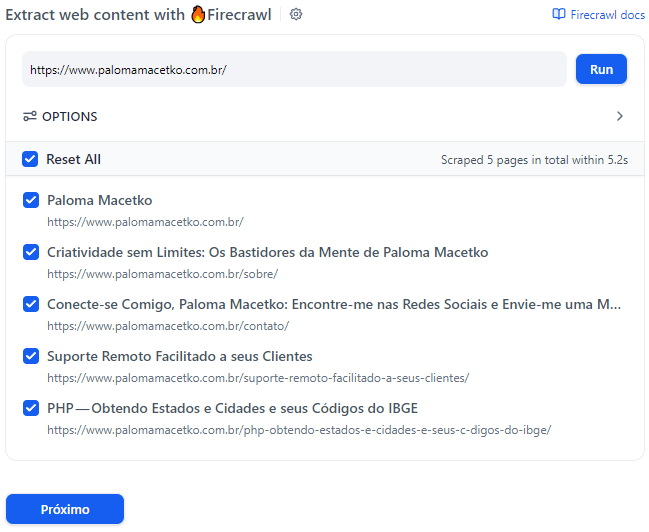Expand the OPTIONS chevron arrow
The height and width of the screenshot is (532, 649).
click(x=619, y=116)
